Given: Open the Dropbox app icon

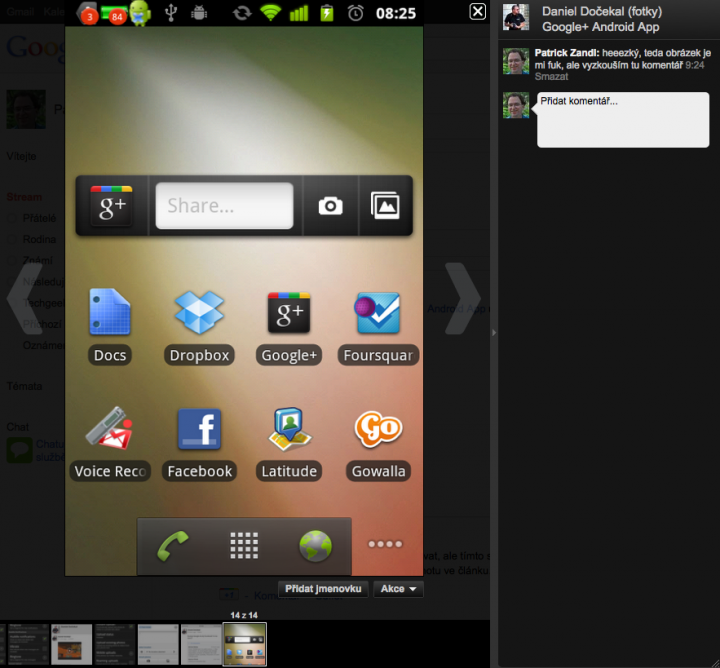Looking at the screenshot, I should pos(199,312).
